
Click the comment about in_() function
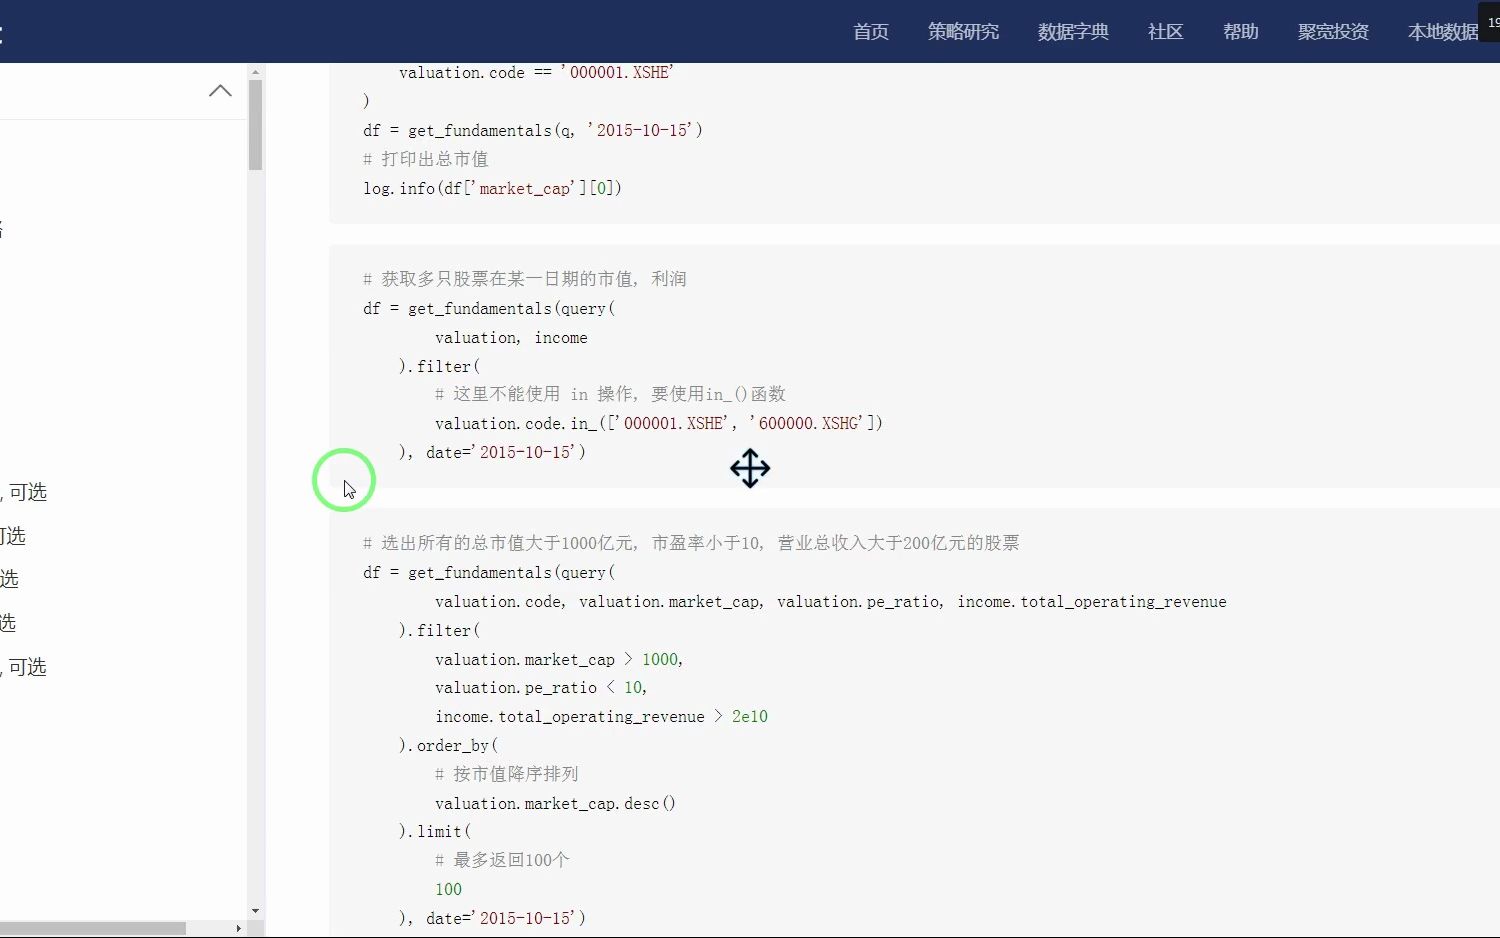[x=610, y=394]
